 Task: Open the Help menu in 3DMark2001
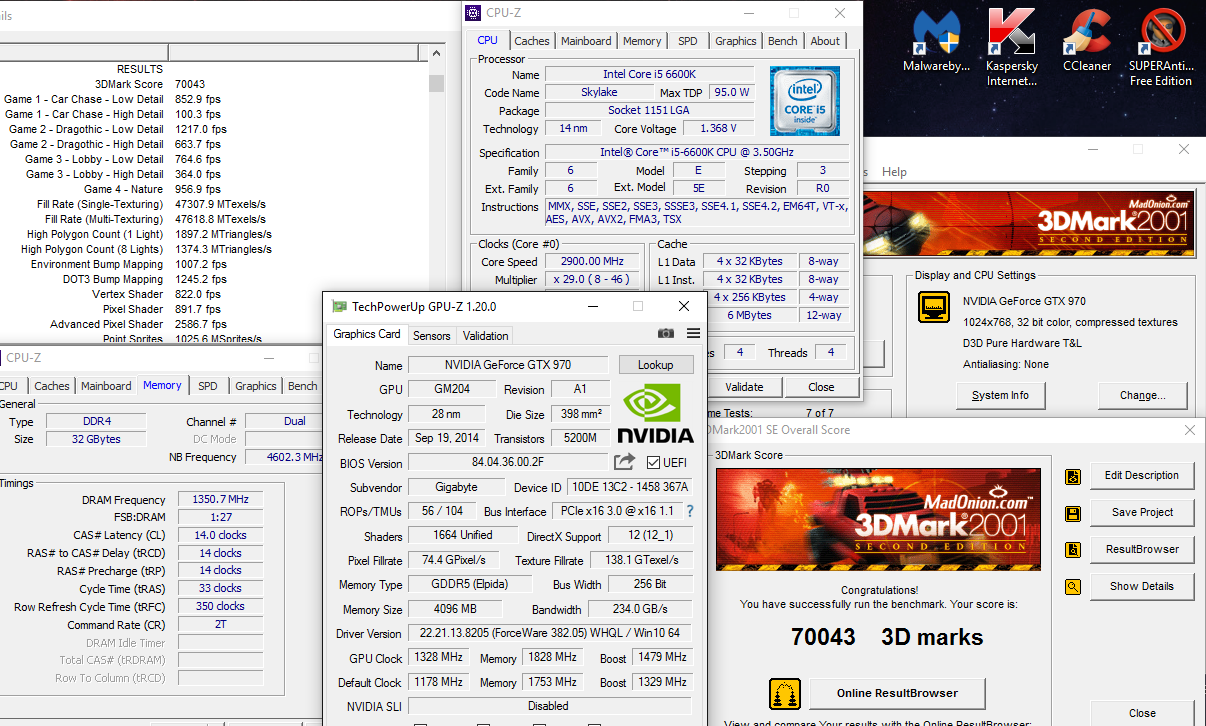(x=894, y=172)
